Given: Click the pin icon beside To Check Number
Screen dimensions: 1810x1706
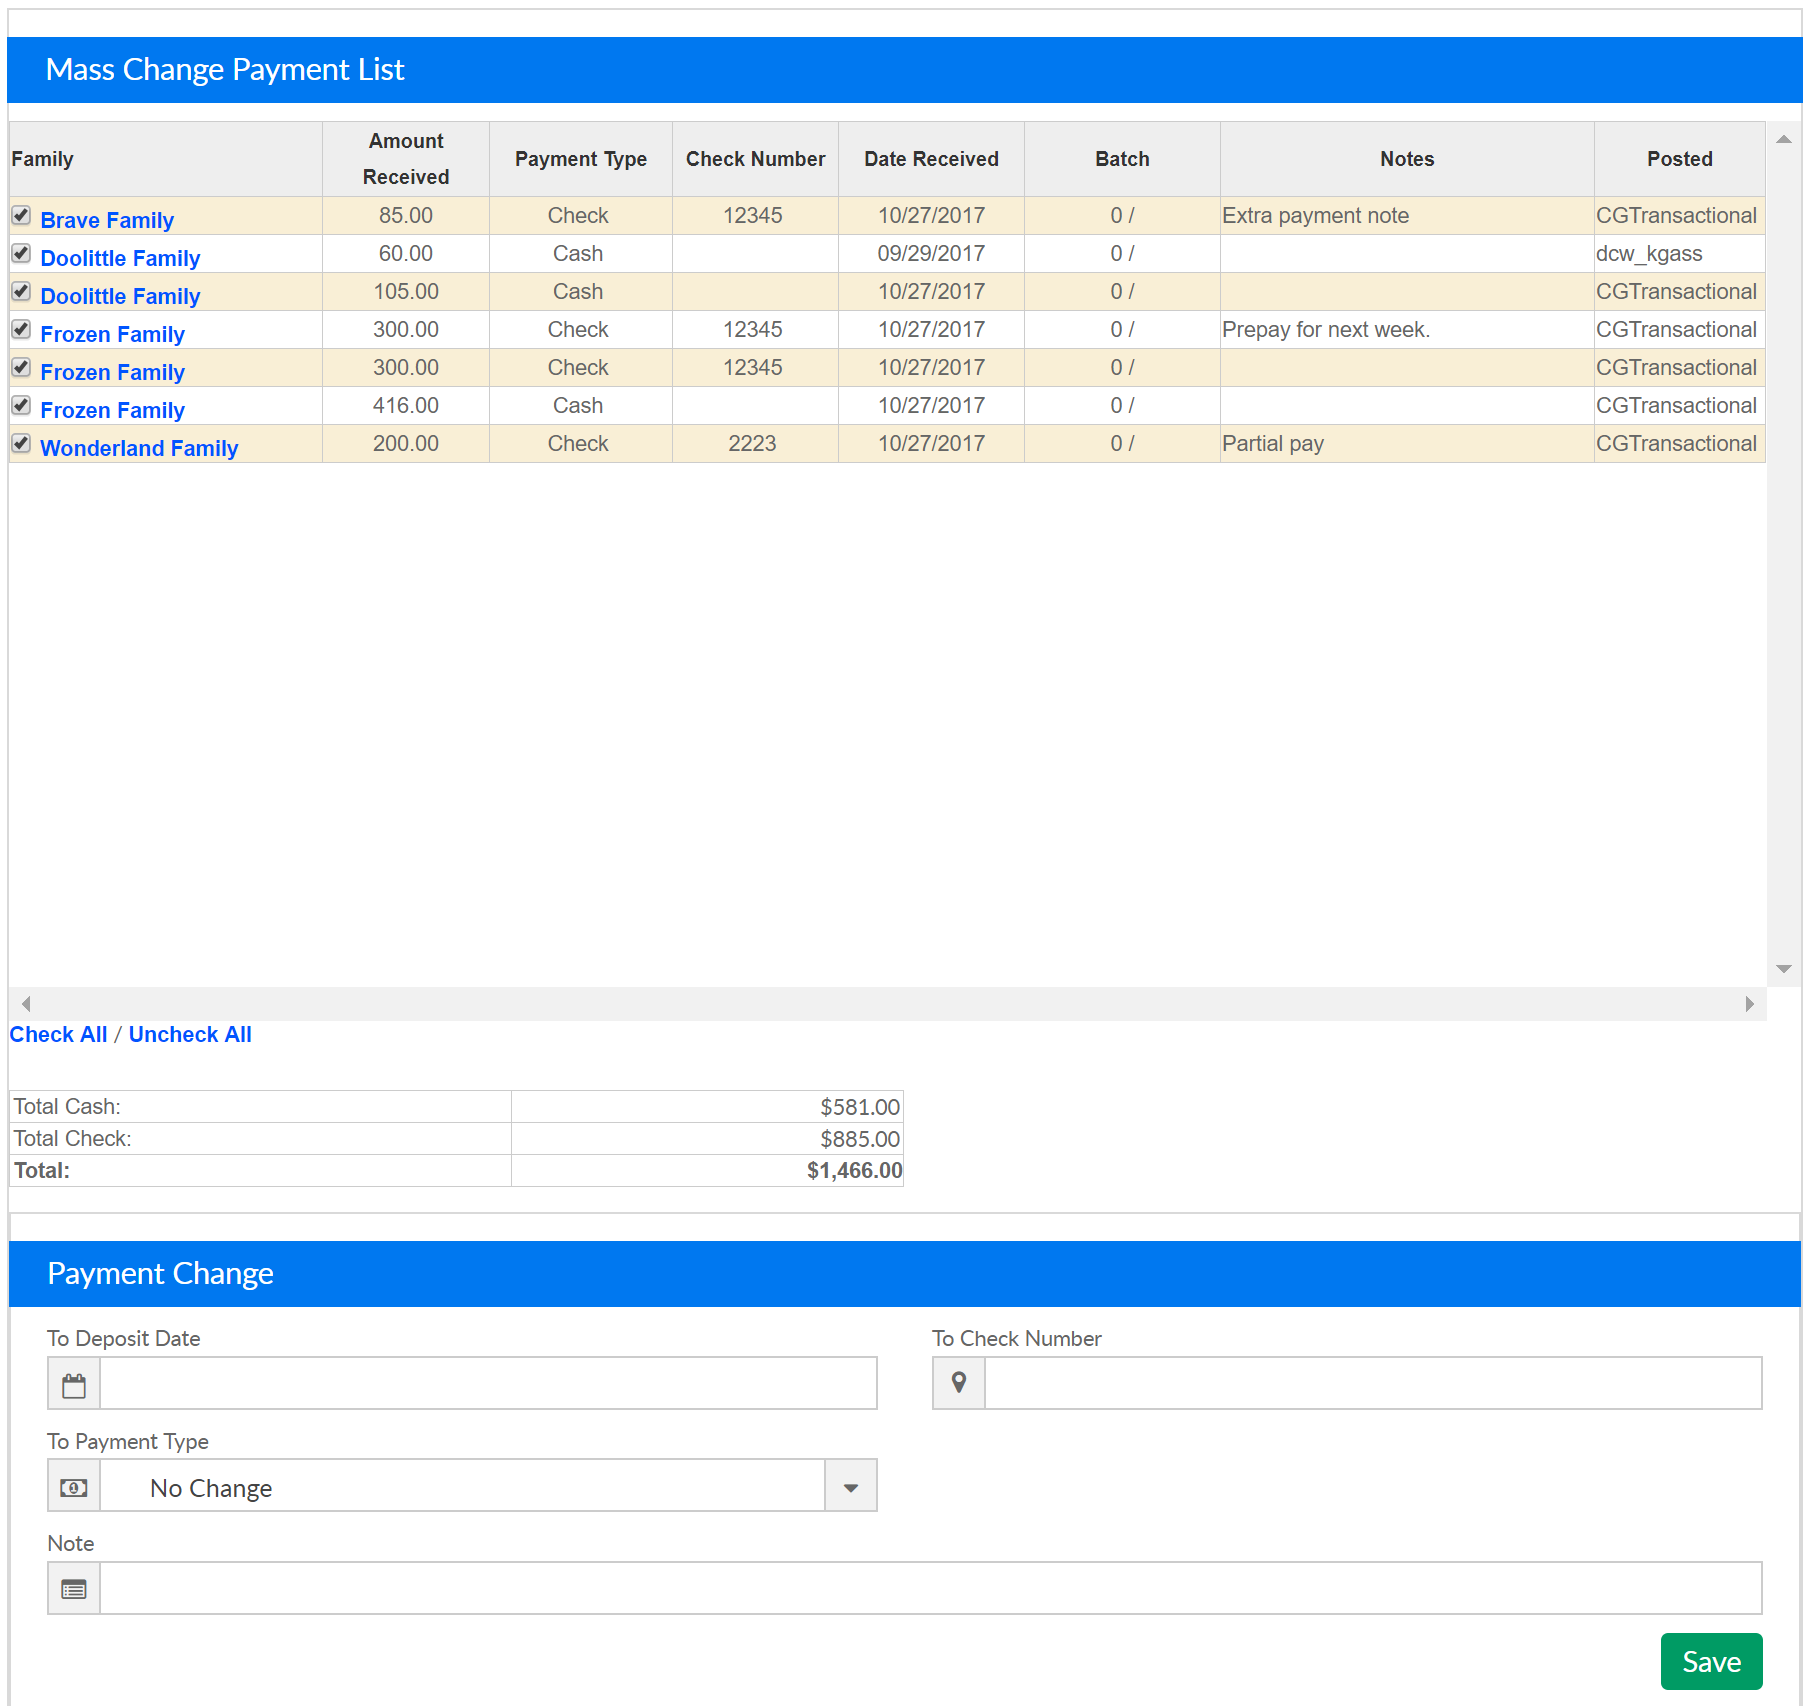Looking at the screenshot, I should pyautogui.click(x=958, y=1384).
